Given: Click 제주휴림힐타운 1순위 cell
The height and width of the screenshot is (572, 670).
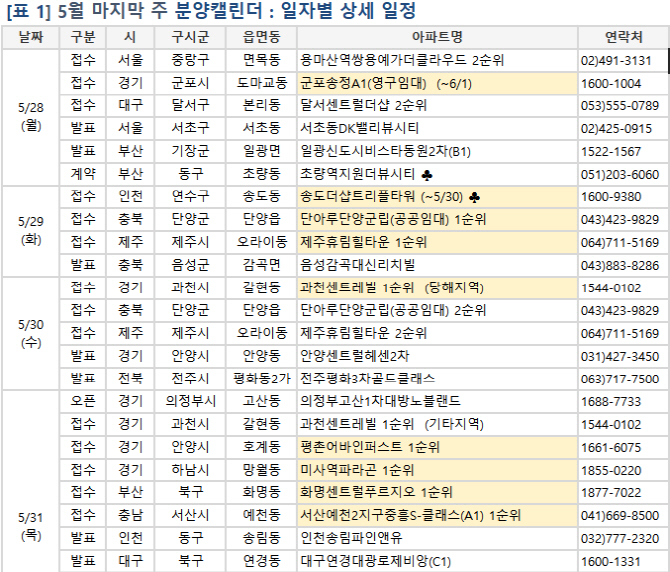Looking at the screenshot, I should pos(437,242).
